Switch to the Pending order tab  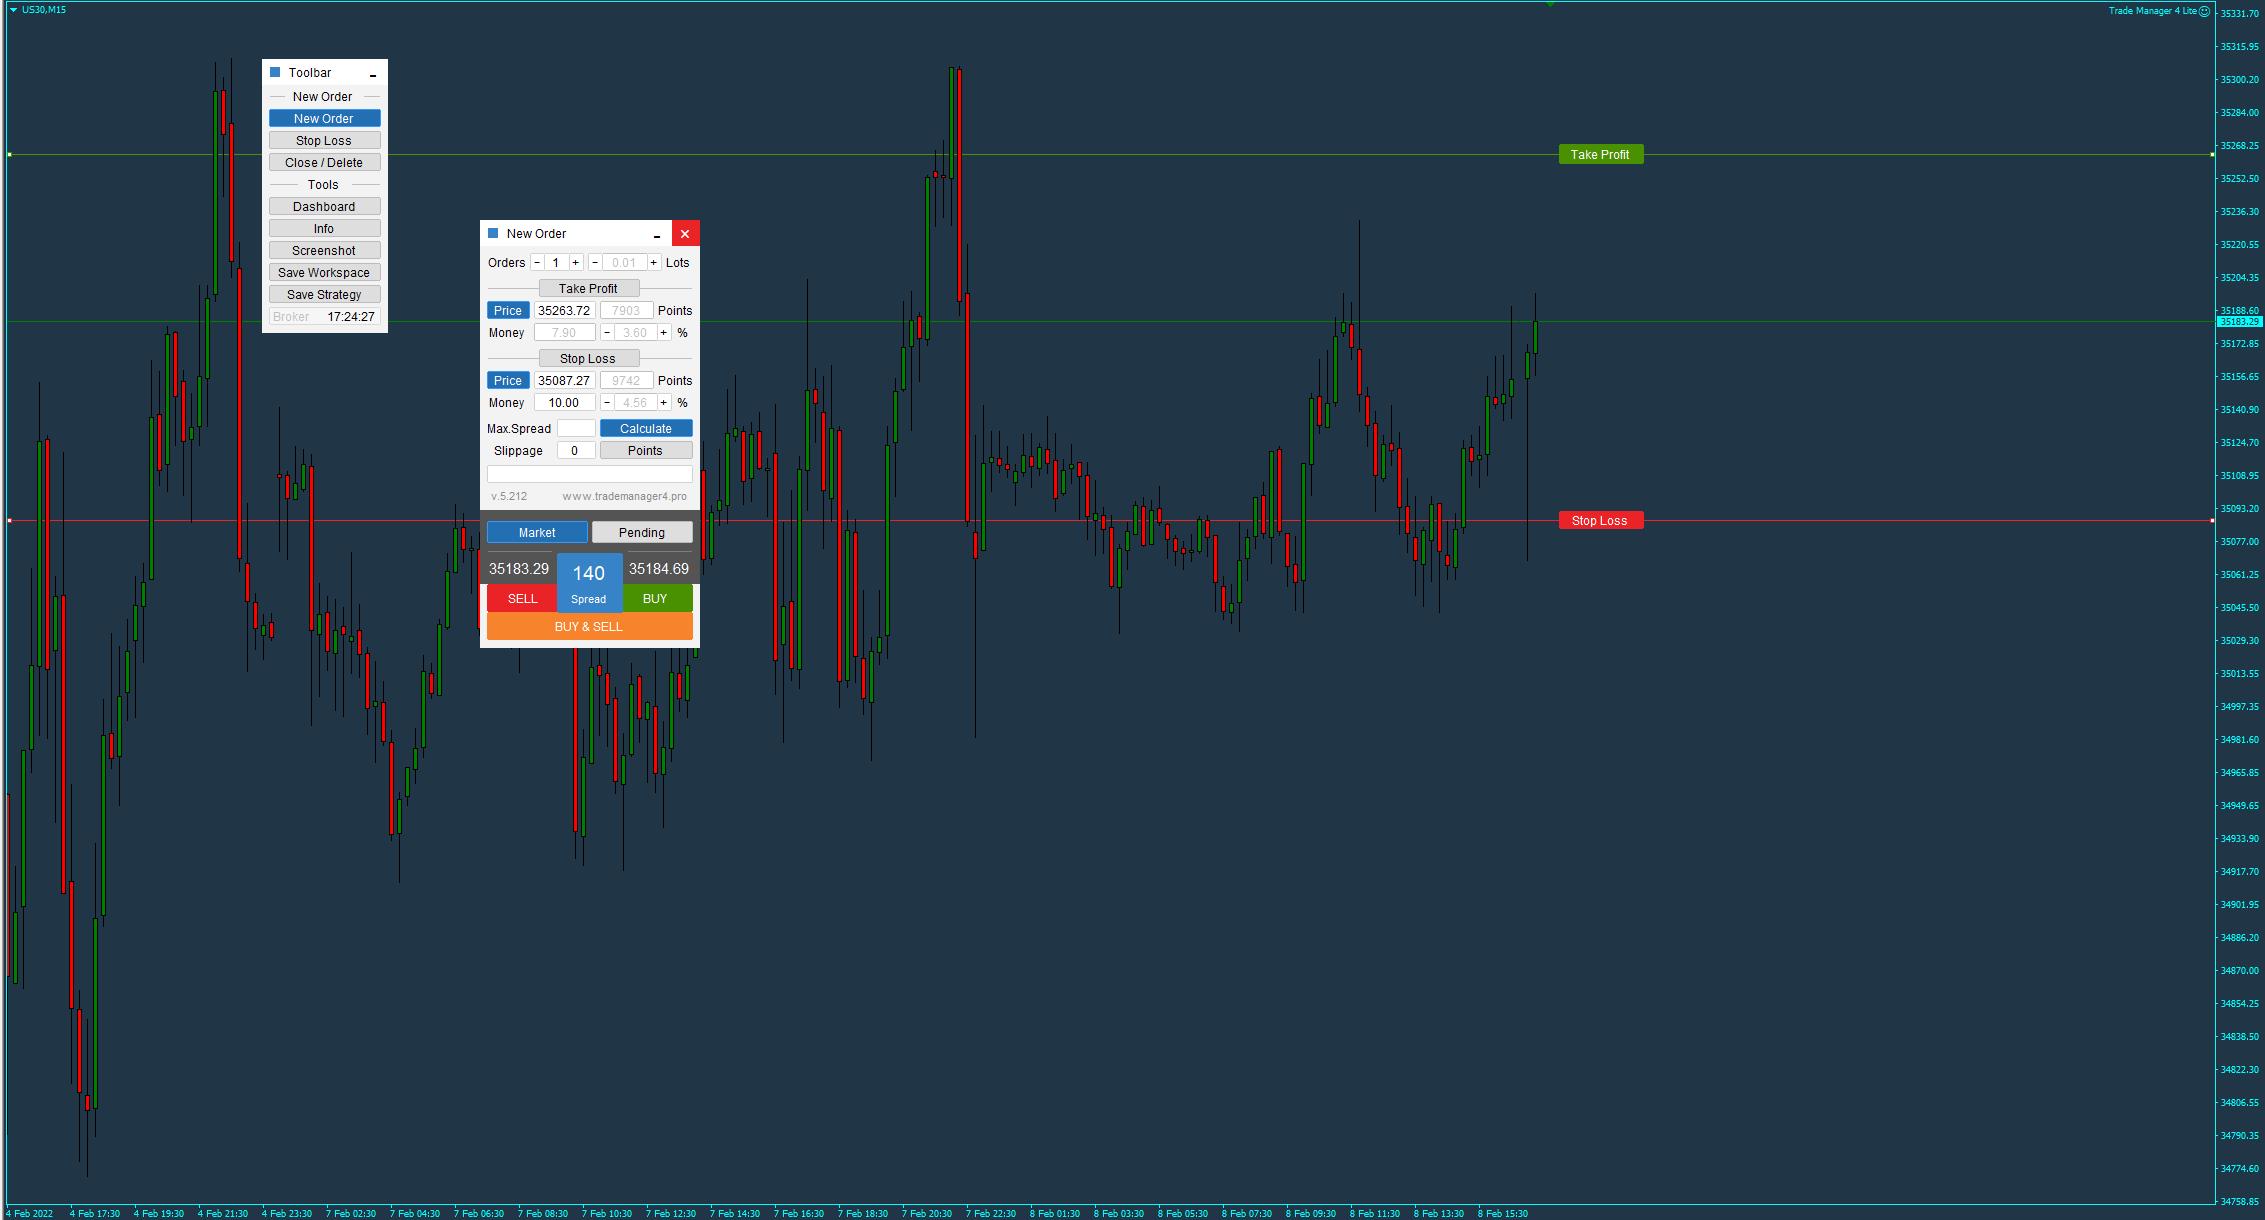[641, 533]
